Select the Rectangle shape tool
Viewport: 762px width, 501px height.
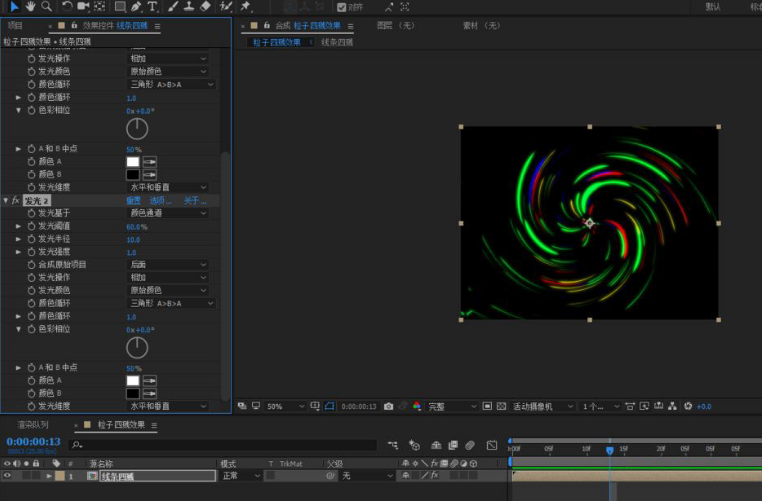tap(120, 6)
